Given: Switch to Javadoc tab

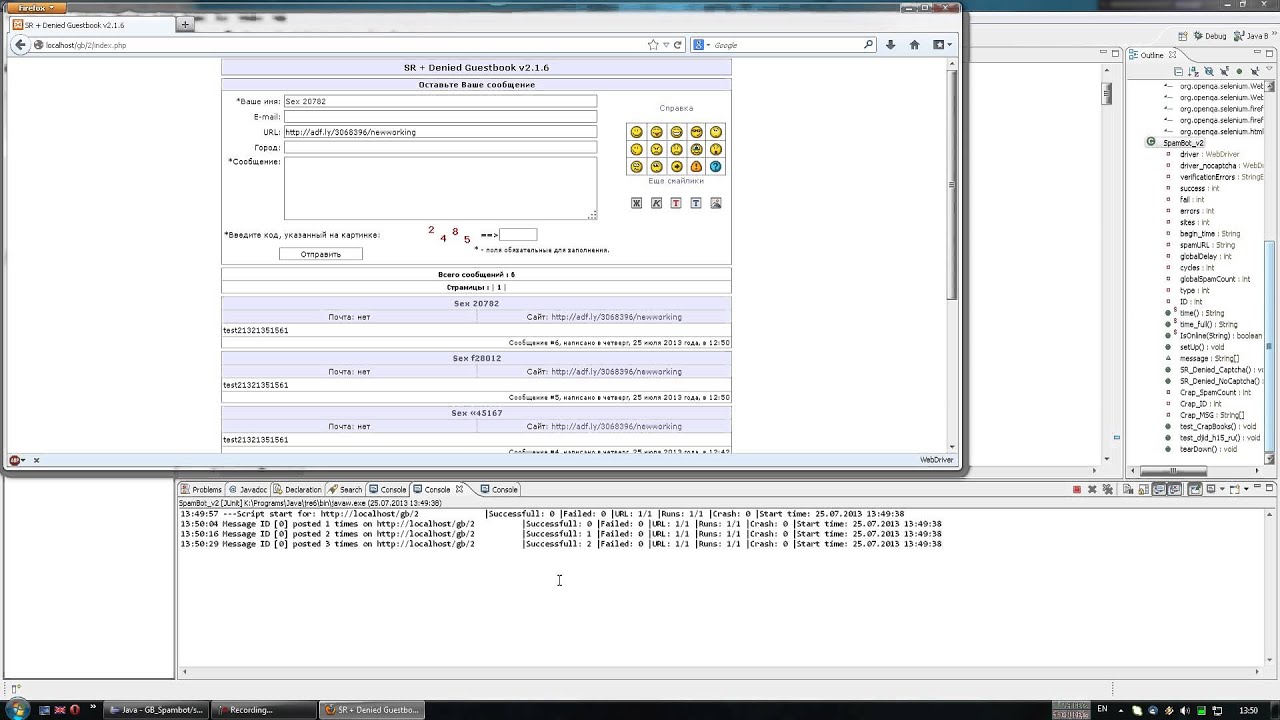Looking at the screenshot, I should 249,490.
